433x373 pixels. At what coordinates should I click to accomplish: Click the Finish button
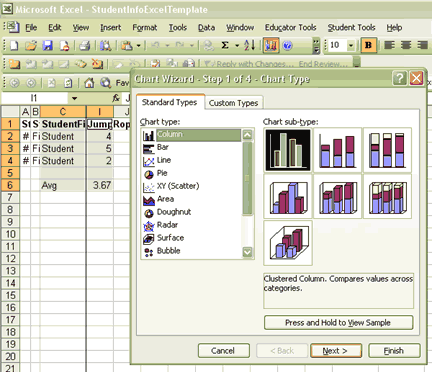coord(394,351)
